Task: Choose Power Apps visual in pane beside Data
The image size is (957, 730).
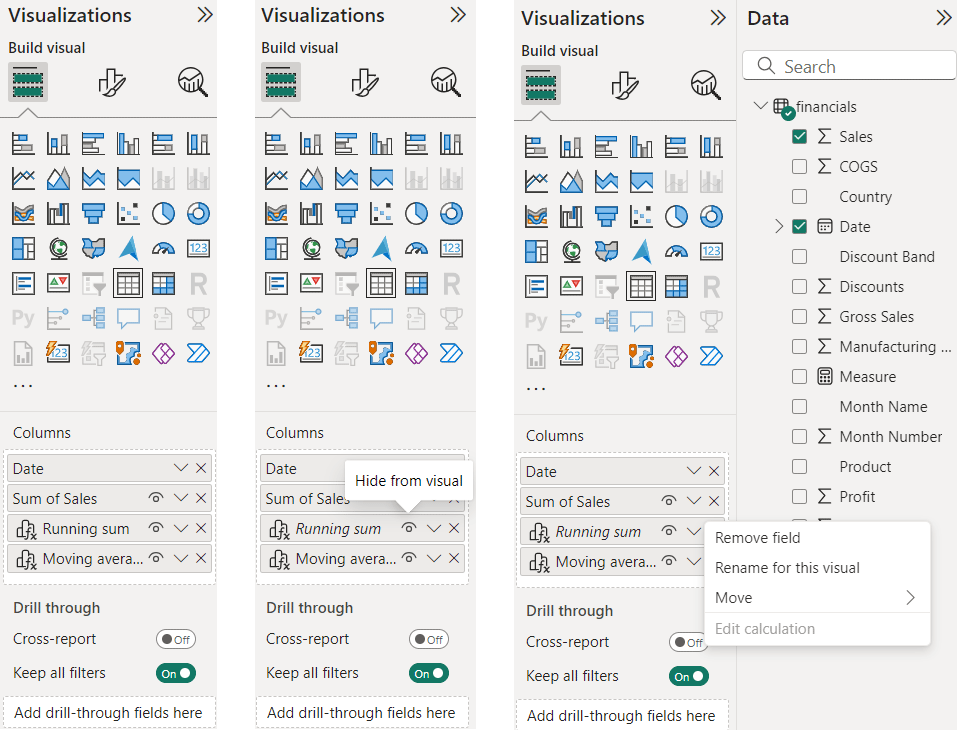Action: click(676, 356)
